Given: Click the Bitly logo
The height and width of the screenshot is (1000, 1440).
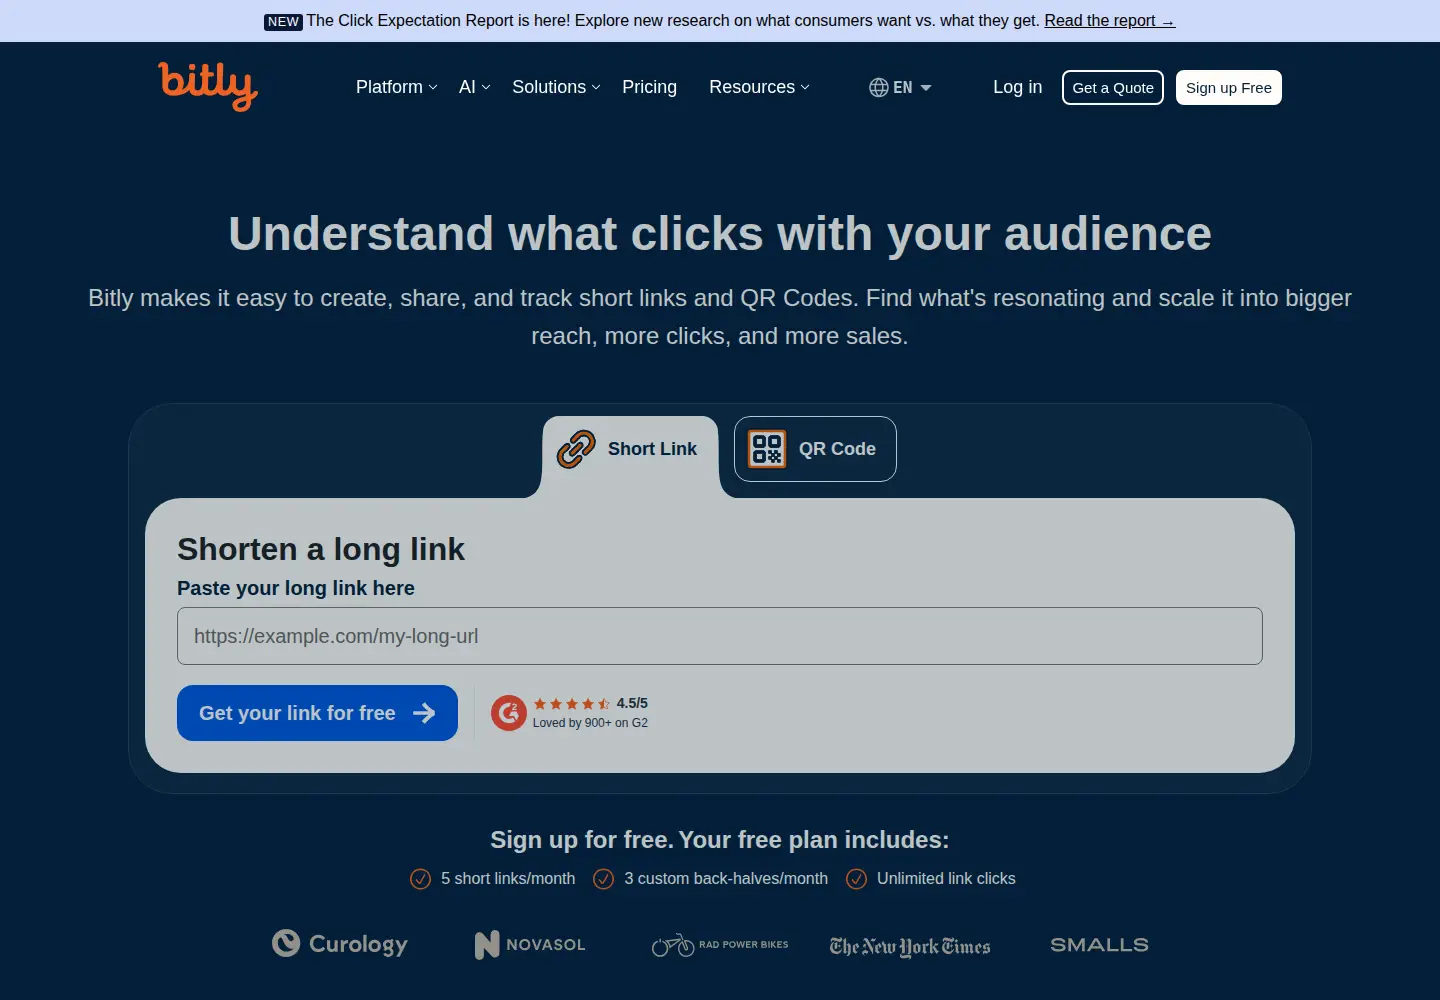Looking at the screenshot, I should tap(208, 86).
